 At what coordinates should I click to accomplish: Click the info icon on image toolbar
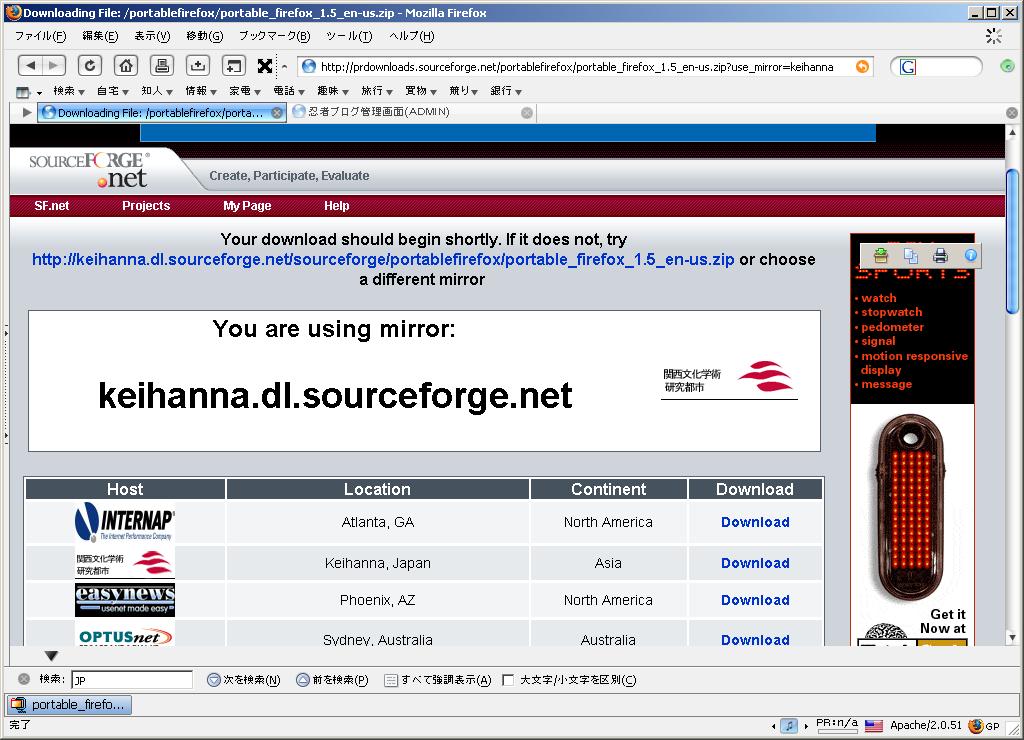[x=970, y=255]
